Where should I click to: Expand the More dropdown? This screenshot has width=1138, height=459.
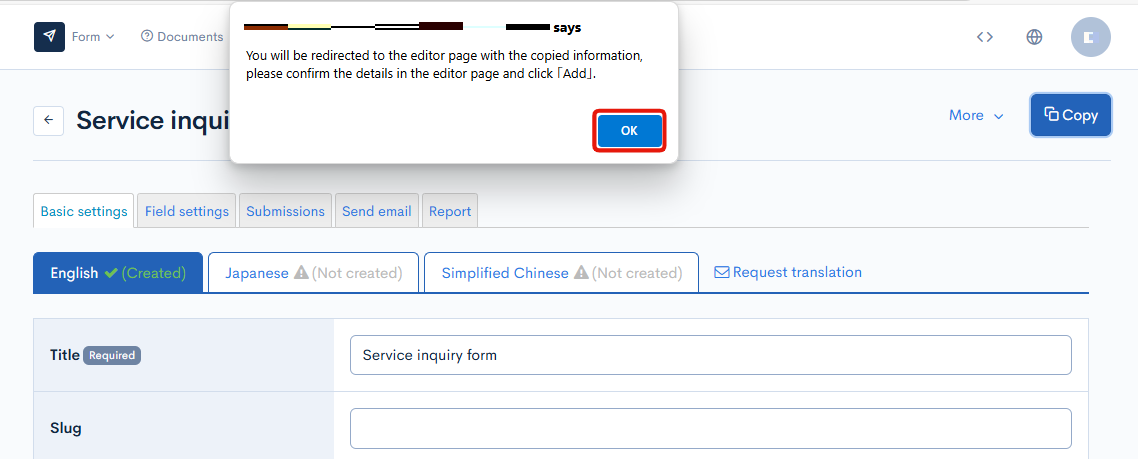(x=976, y=116)
